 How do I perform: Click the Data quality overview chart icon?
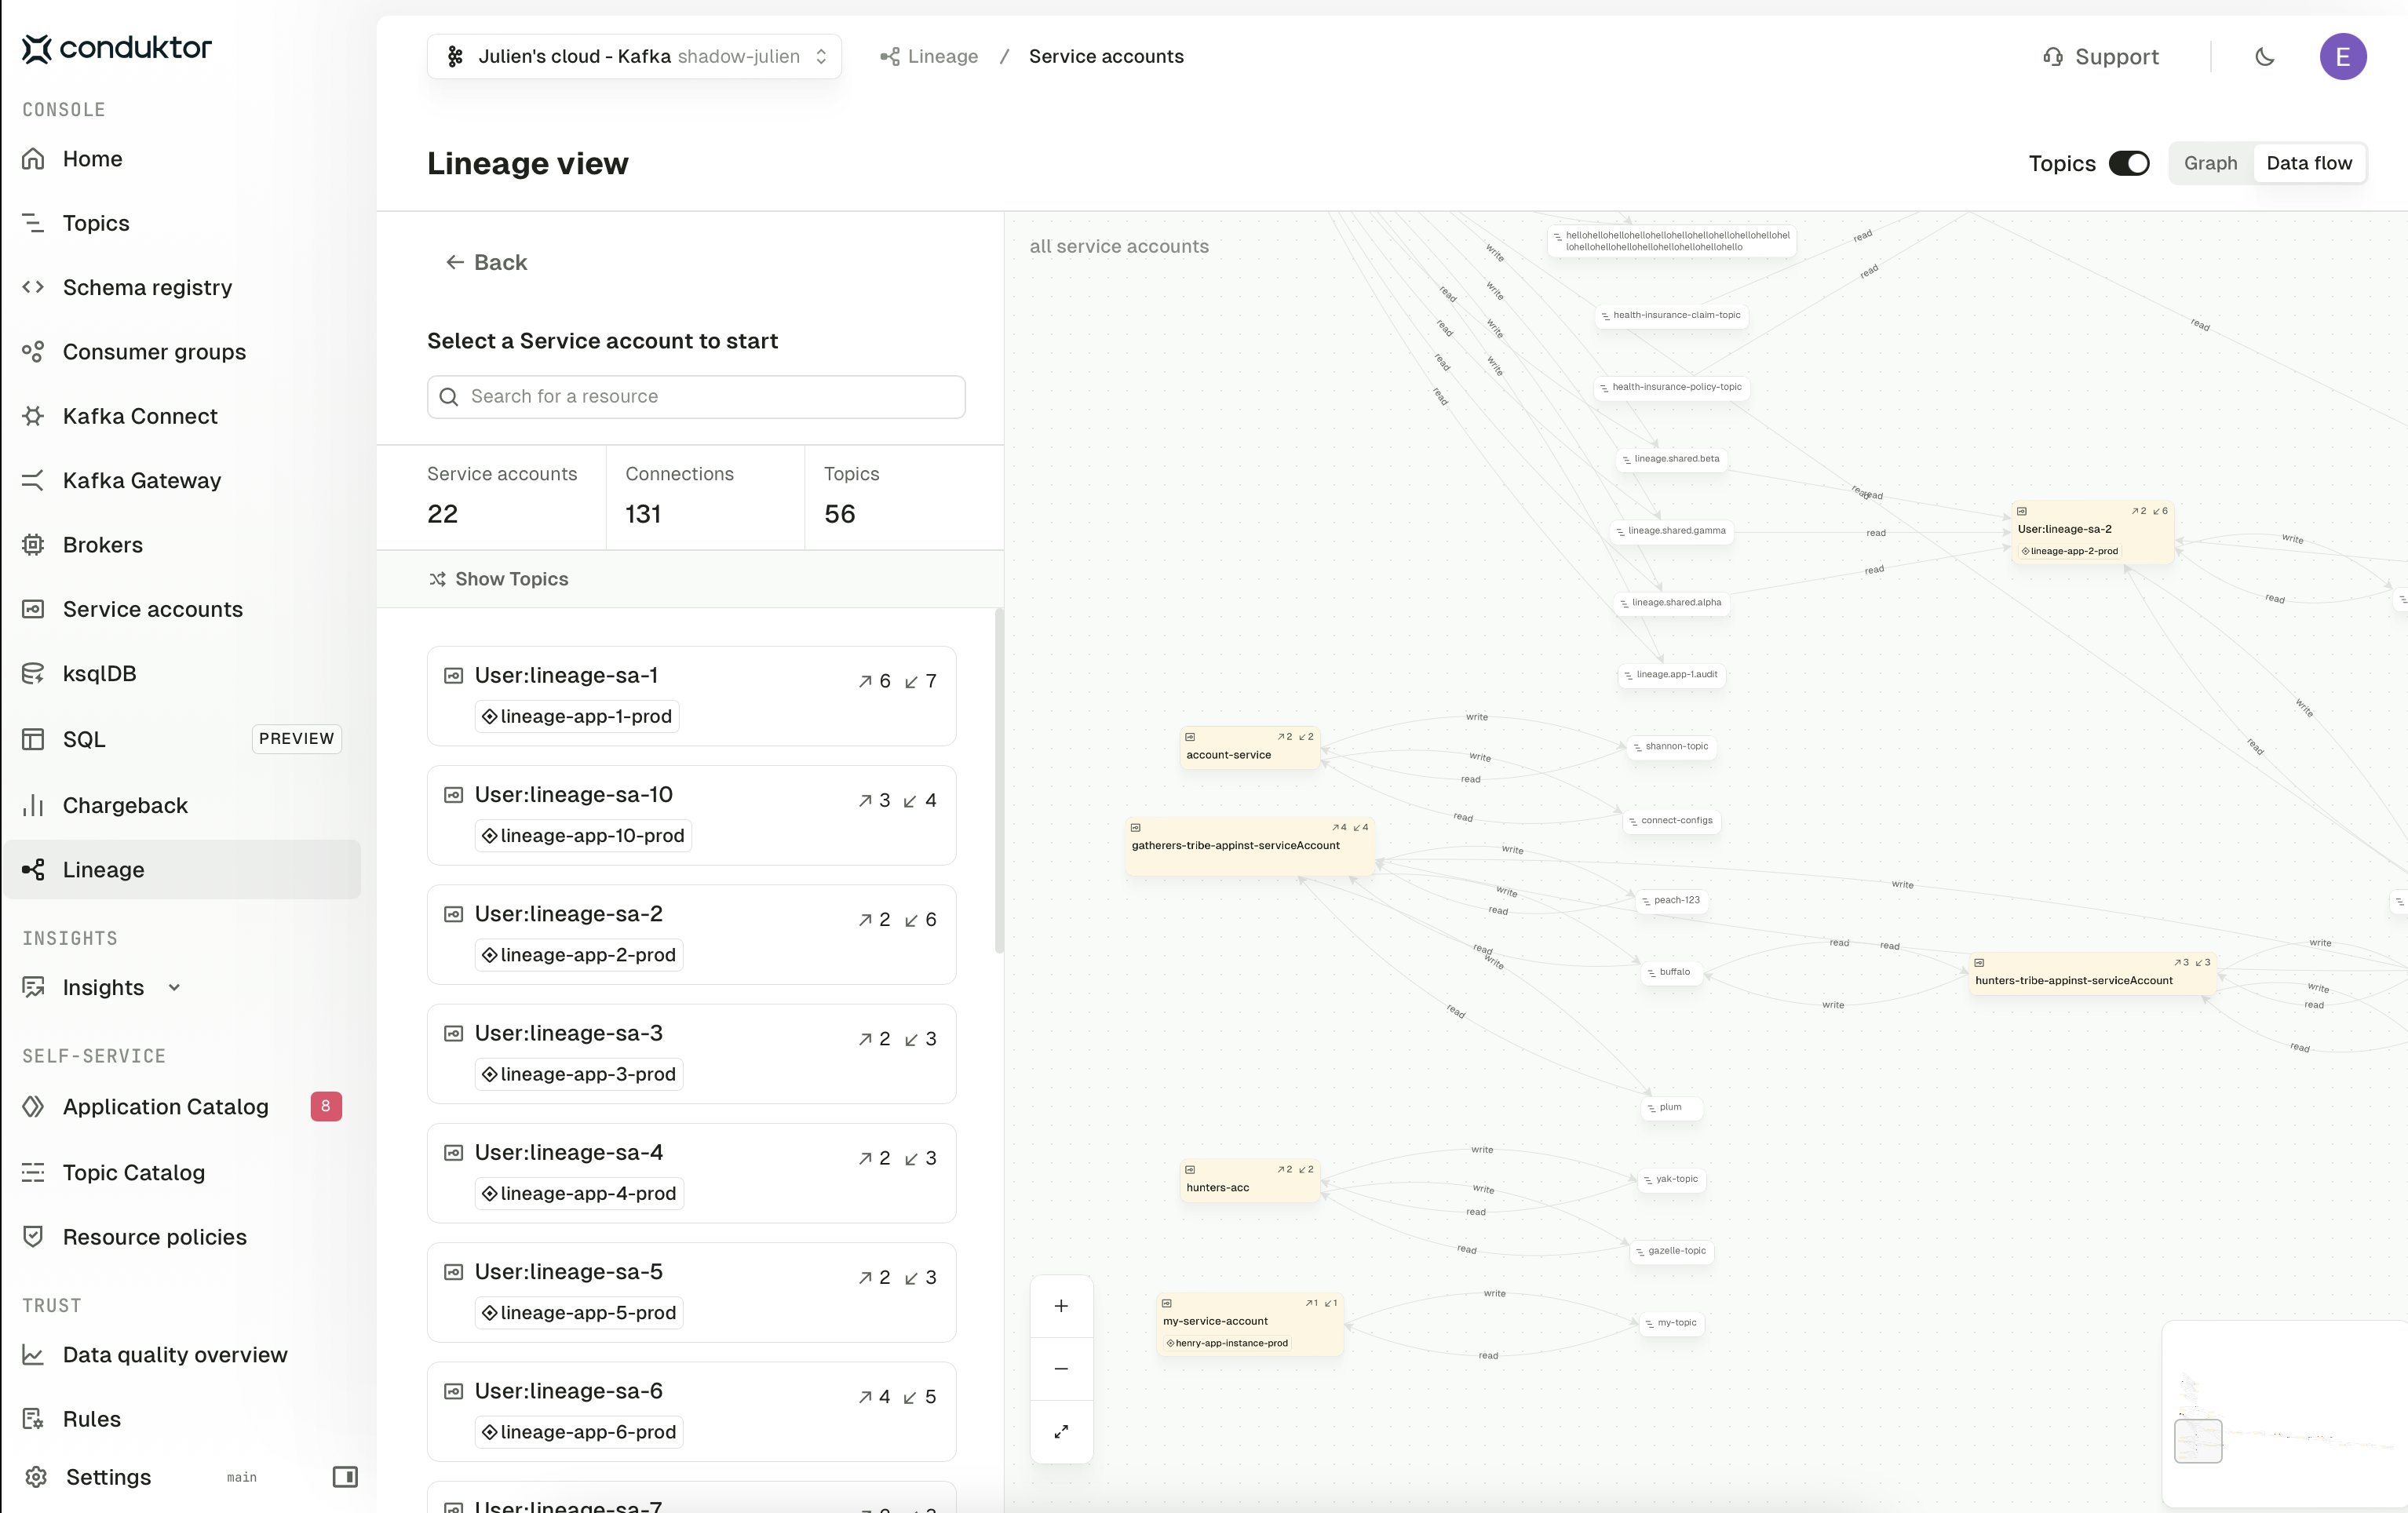[x=33, y=1355]
